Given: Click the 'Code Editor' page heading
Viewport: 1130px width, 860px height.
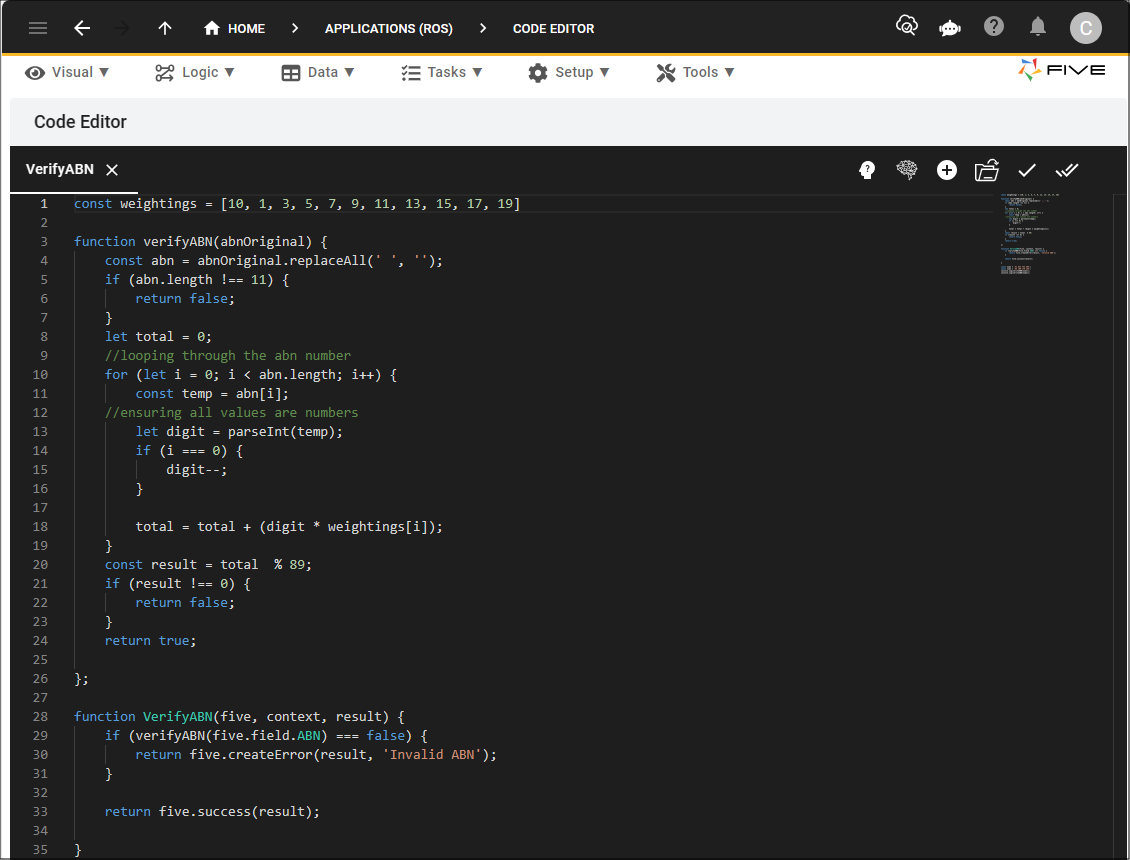Looking at the screenshot, I should (80, 122).
